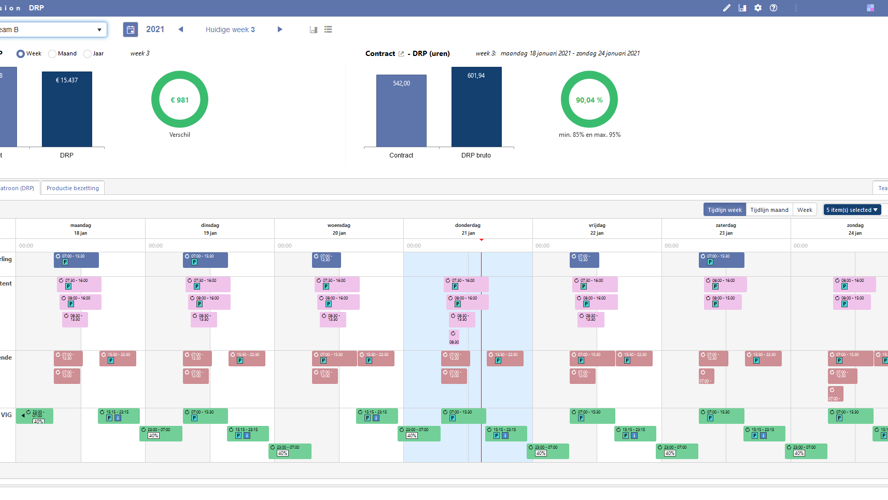The image size is (888, 500).
Task: Click the € 981 Verschil donut chart
Action: 180,100
